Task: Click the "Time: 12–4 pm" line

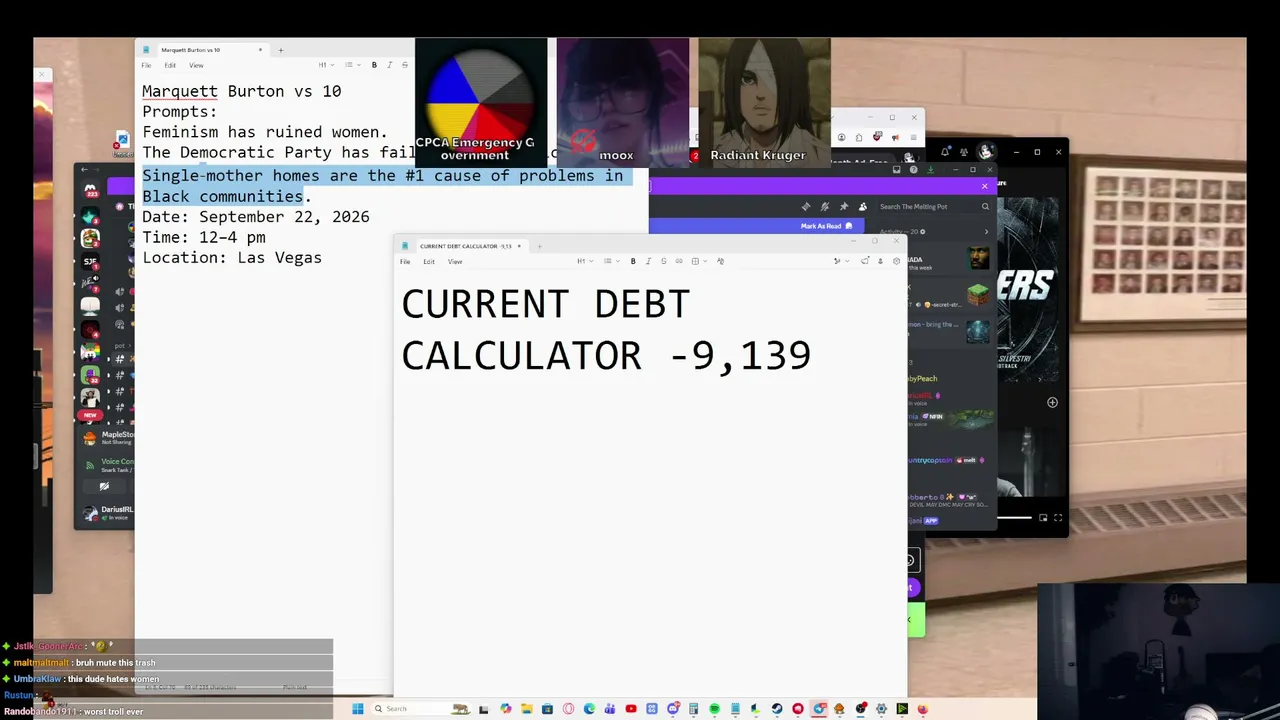Action: pyautogui.click(x=204, y=238)
